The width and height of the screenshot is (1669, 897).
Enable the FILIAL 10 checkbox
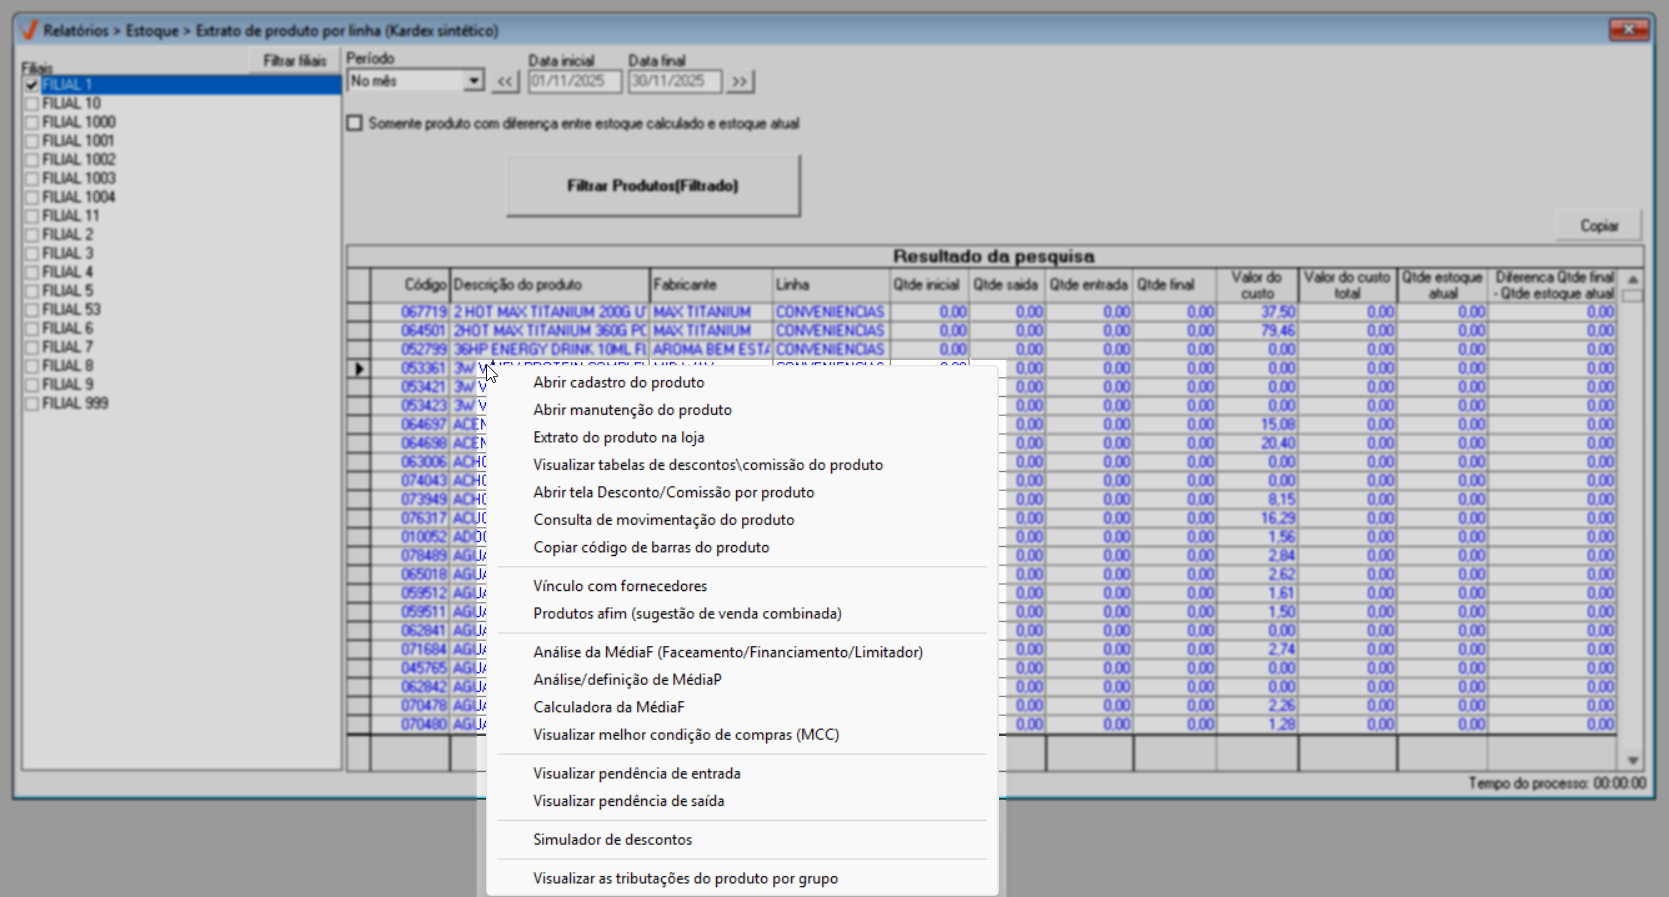click(x=32, y=104)
